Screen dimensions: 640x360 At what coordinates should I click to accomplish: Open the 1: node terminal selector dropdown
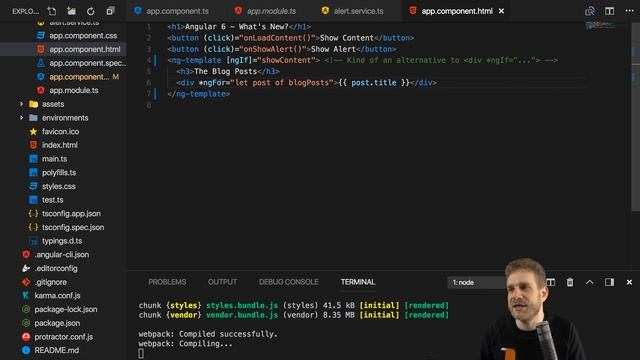(x=477, y=282)
